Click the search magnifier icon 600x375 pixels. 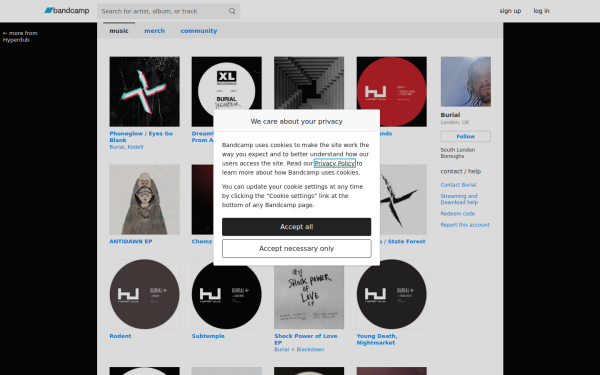232,11
